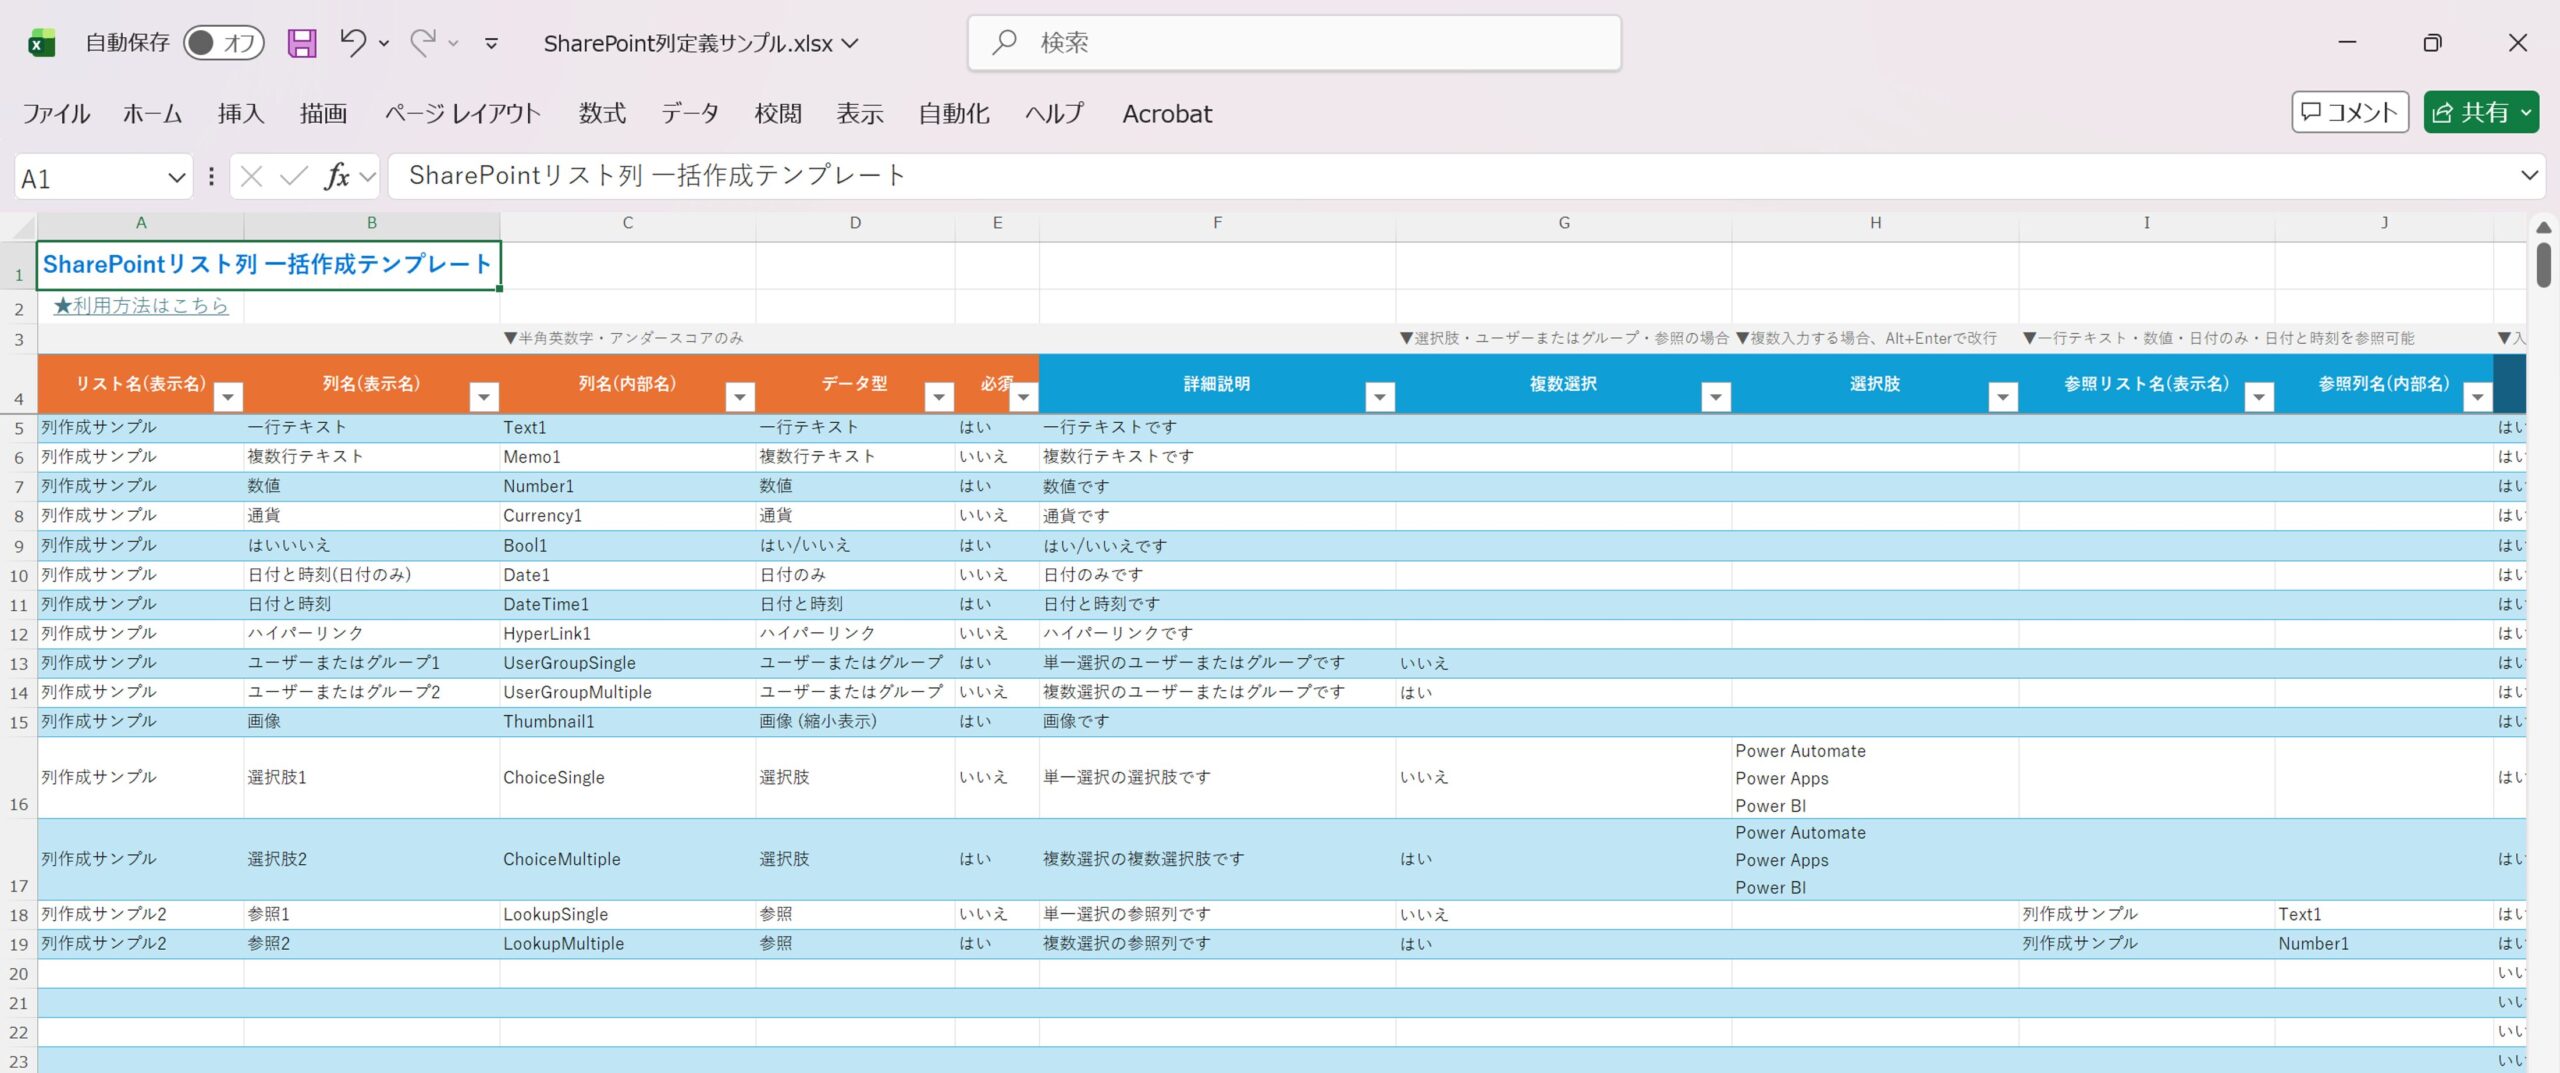This screenshot has width=2560, height=1073.
Task: Save the workbook with the floppy disk icon
Action: [x=302, y=43]
